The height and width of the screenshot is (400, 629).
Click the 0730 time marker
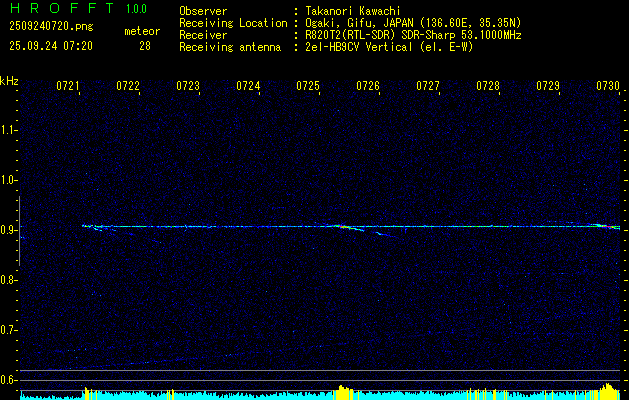click(608, 86)
